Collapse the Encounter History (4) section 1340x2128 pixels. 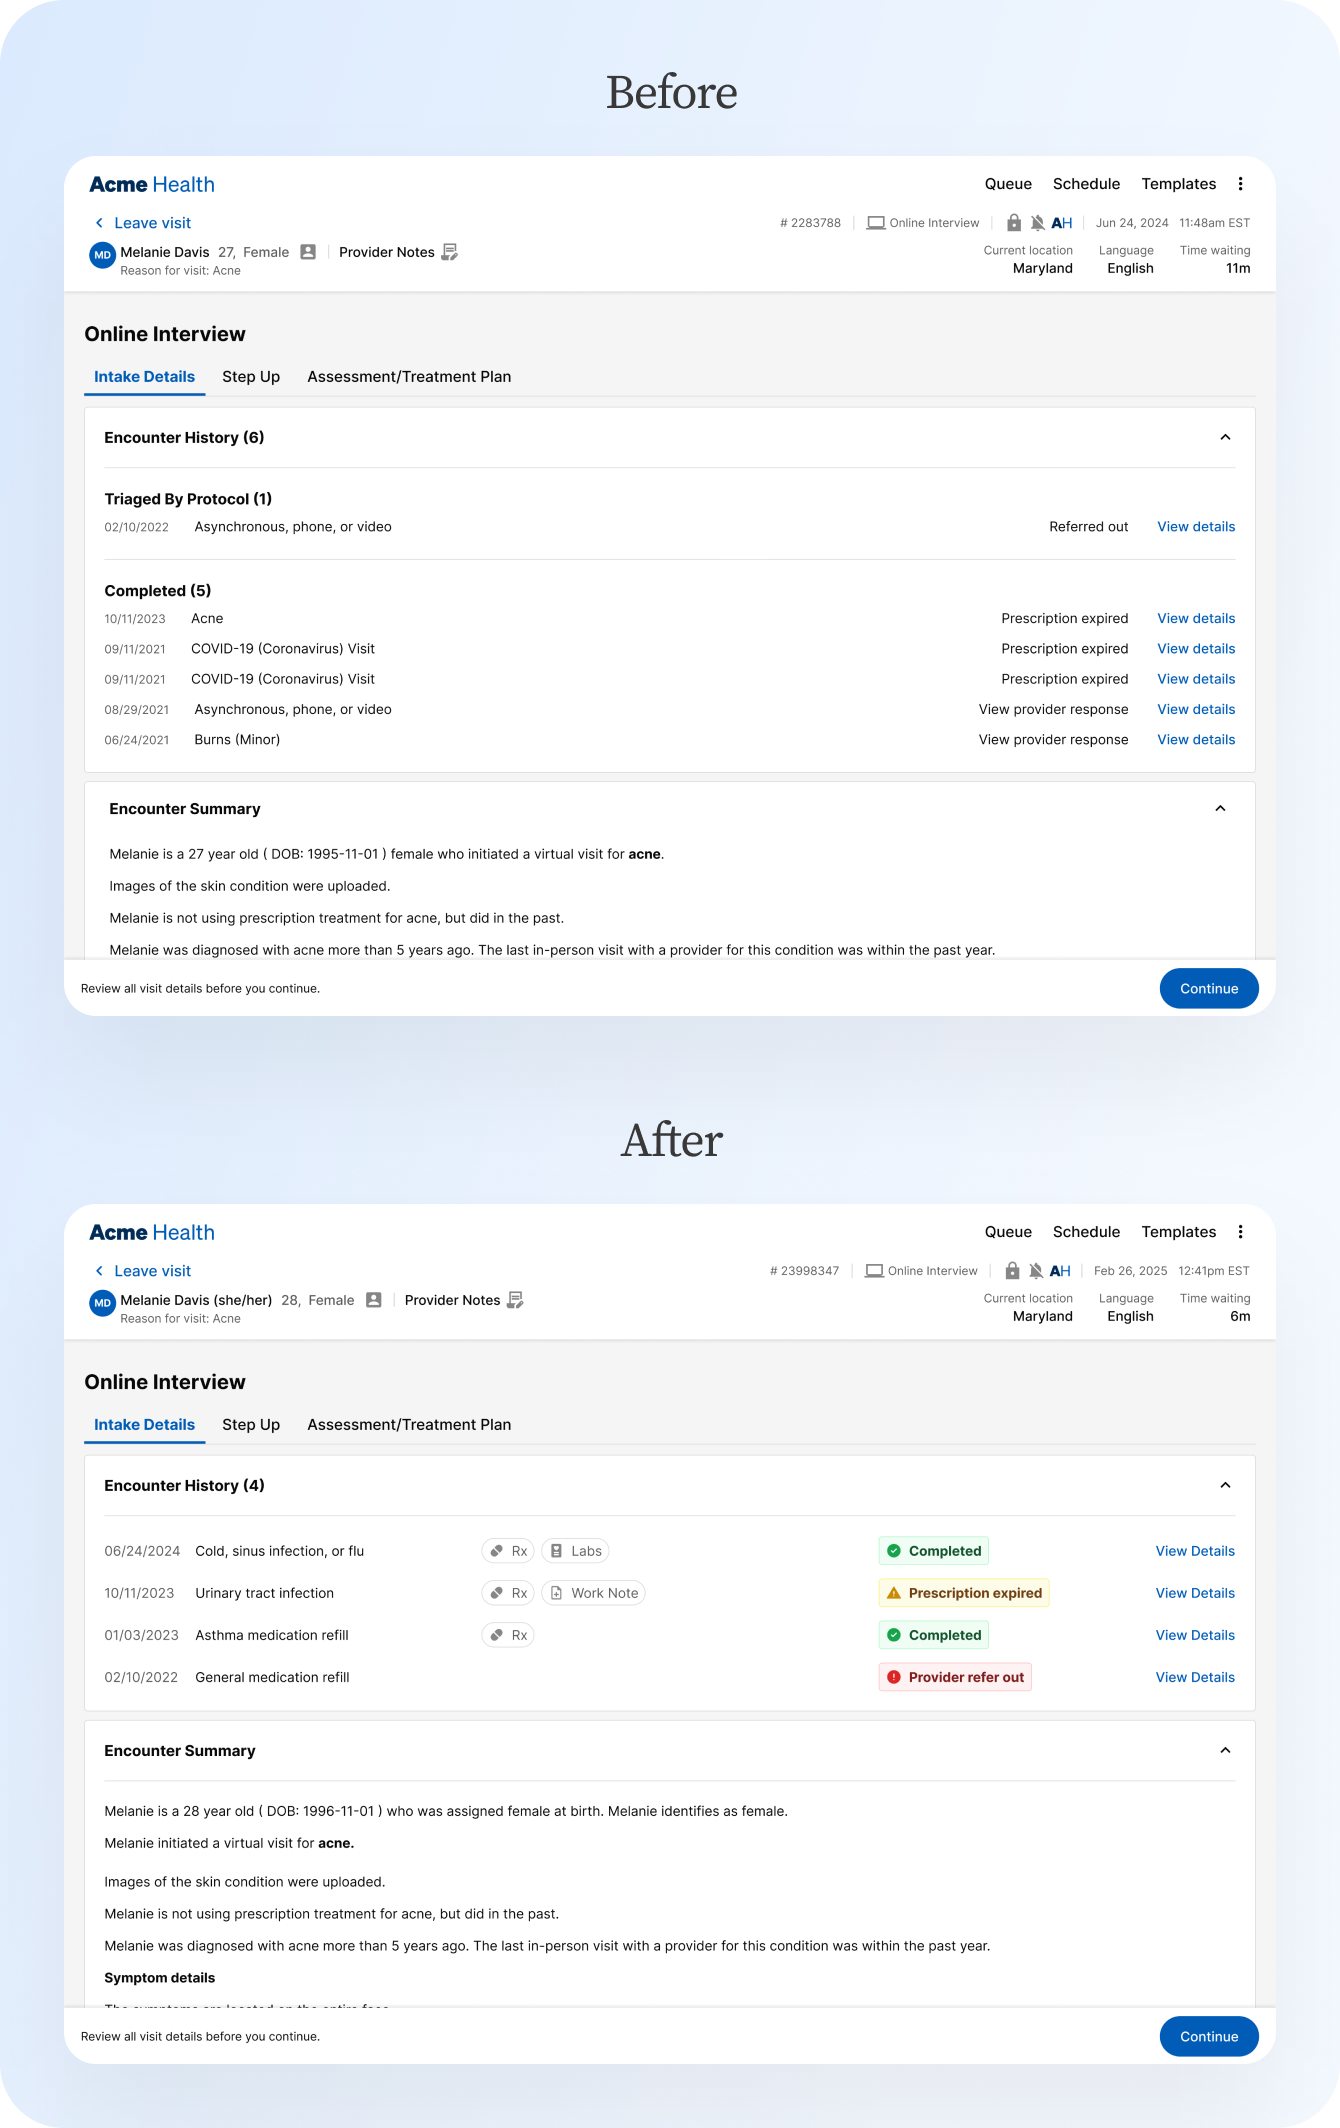pyautogui.click(x=1225, y=1485)
